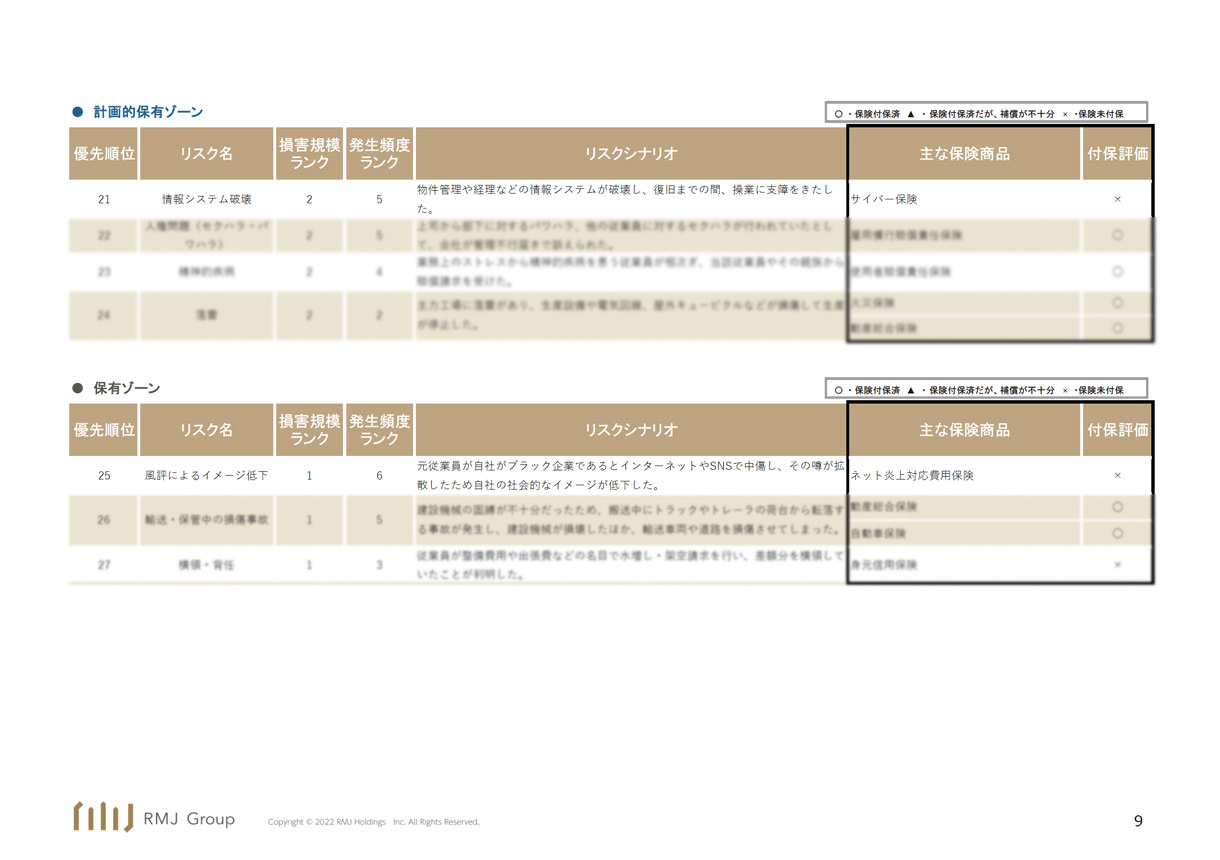
Task: Click 発生頻度ランク header in the 保有ゾーン table
Action: coord(379,430)
